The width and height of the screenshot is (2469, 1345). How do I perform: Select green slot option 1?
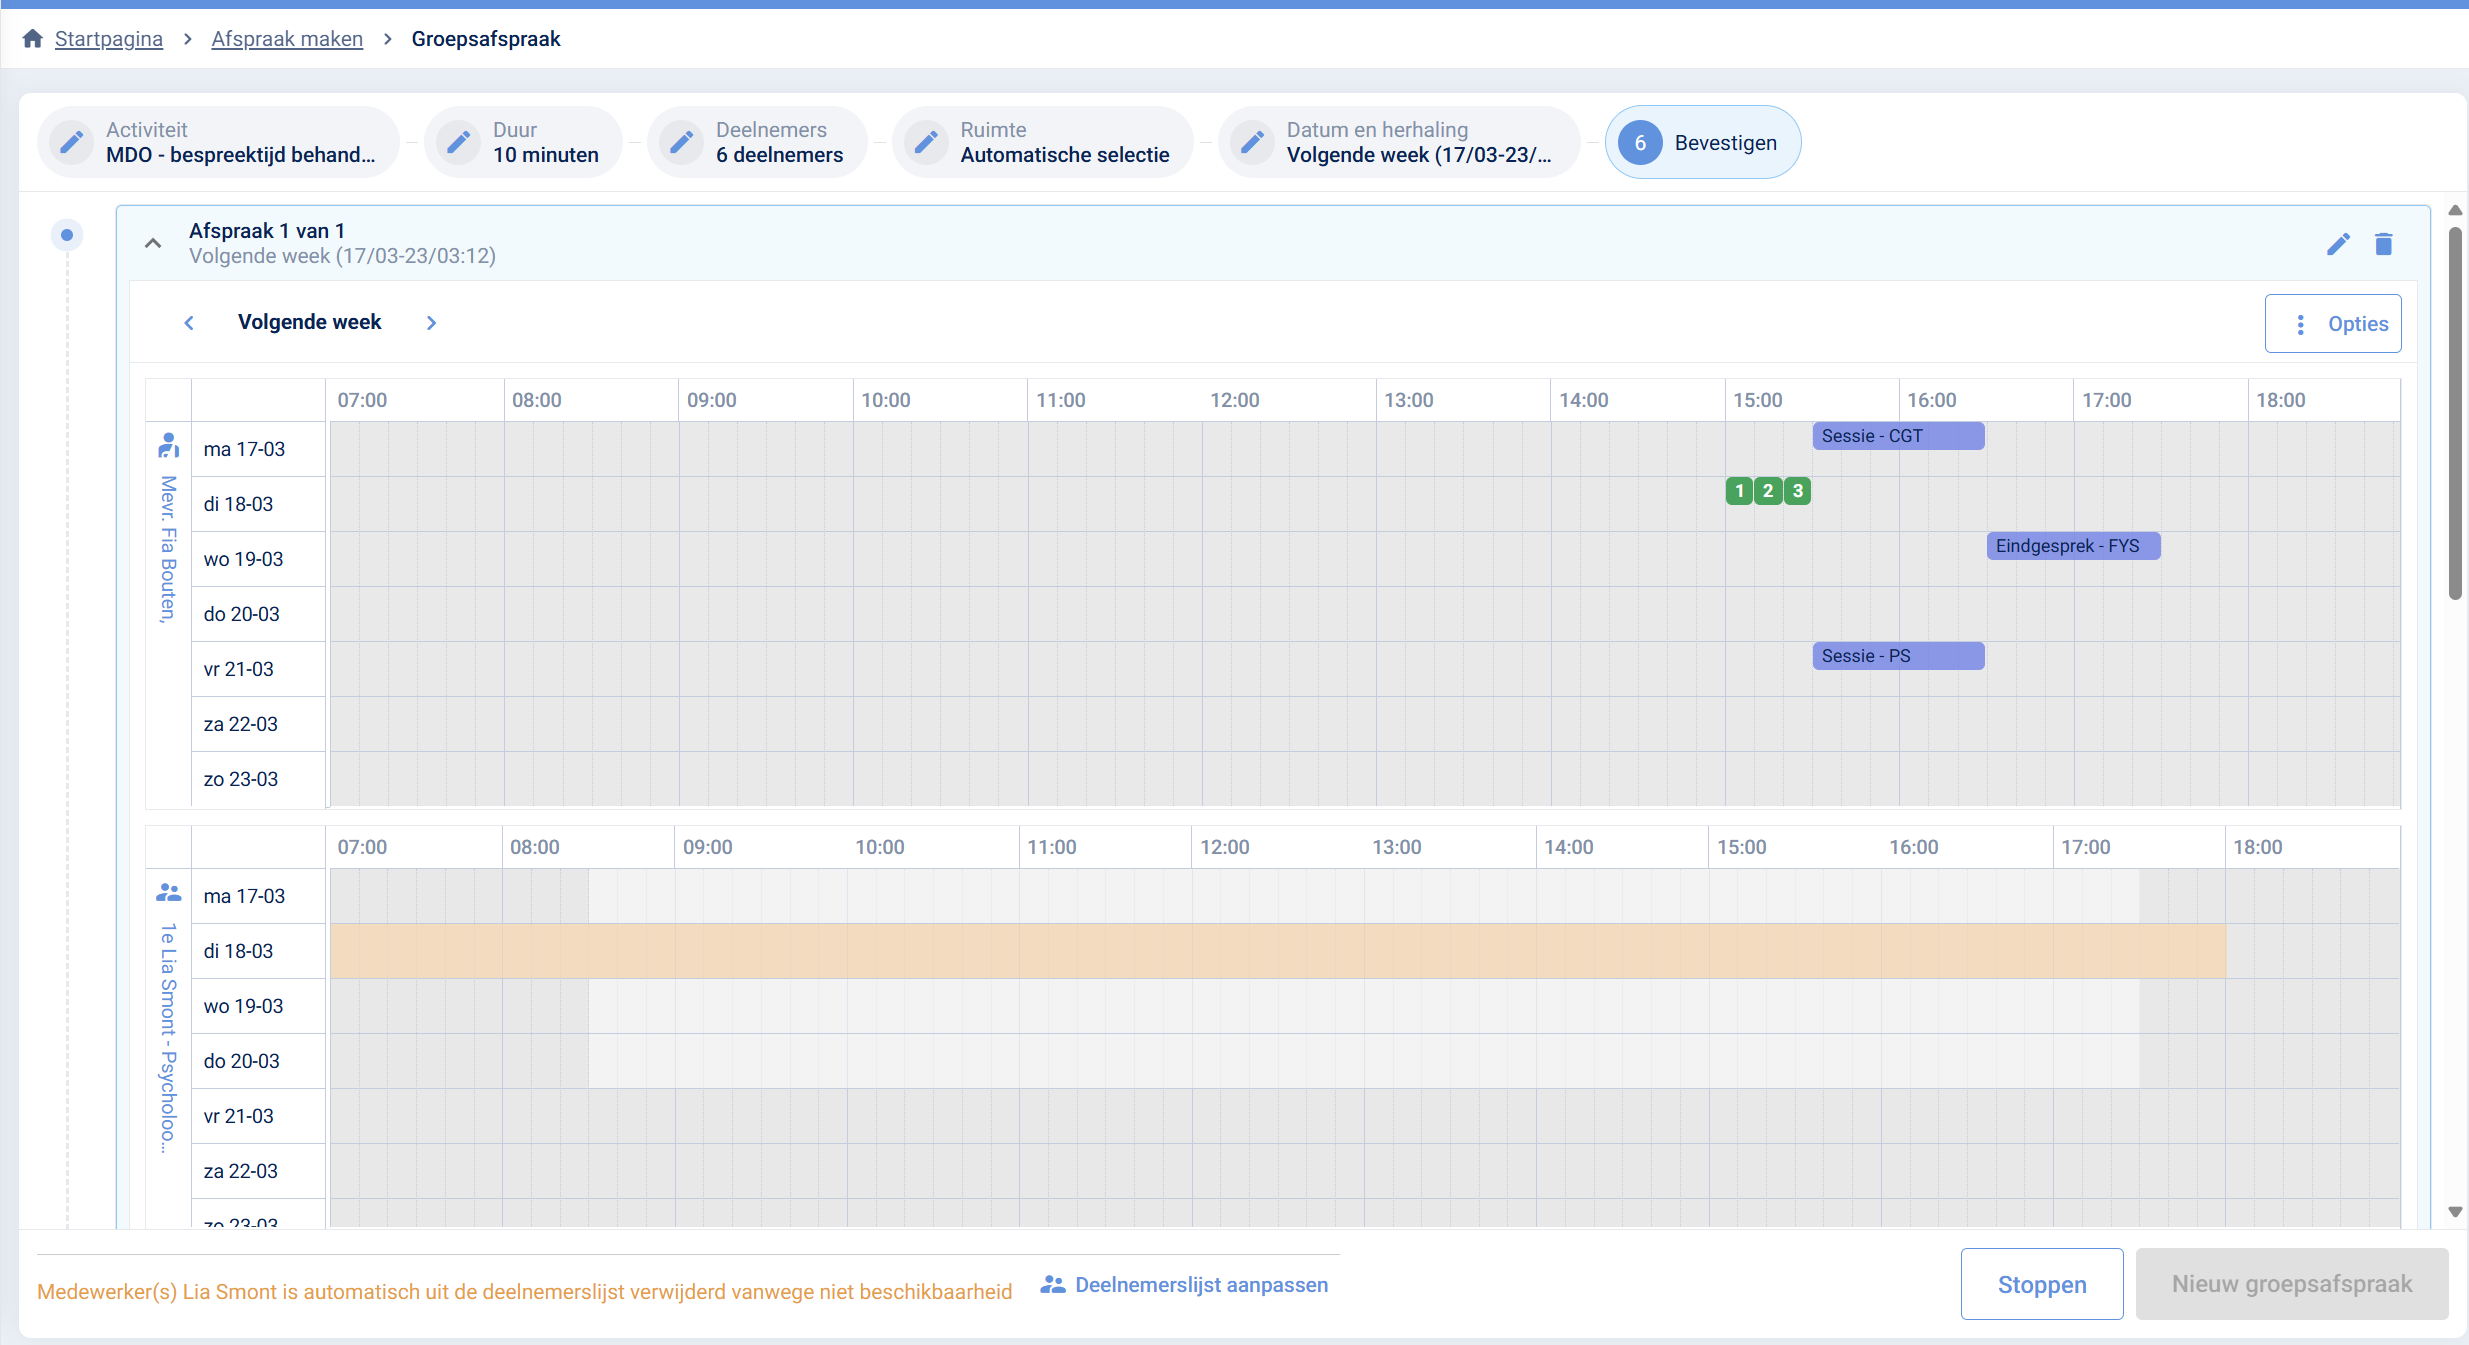pos(1739,491)
